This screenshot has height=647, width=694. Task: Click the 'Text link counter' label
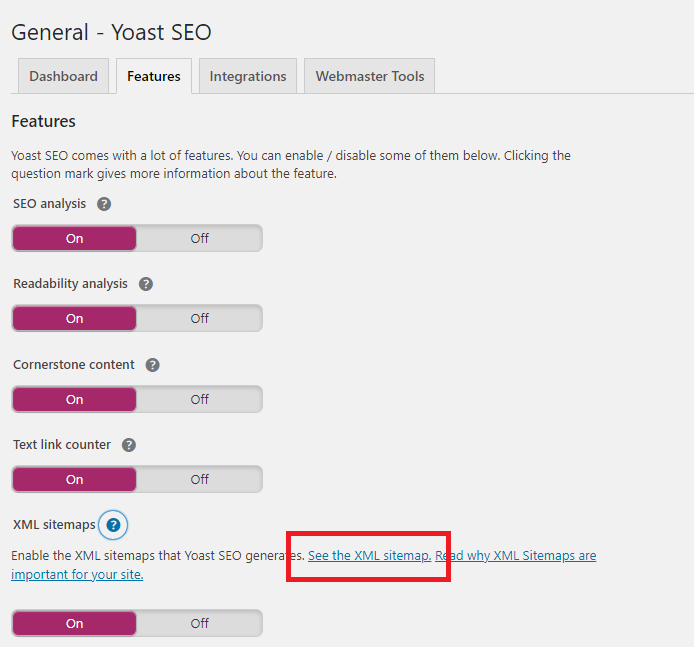pyautogui.click(x=62, y=445)
